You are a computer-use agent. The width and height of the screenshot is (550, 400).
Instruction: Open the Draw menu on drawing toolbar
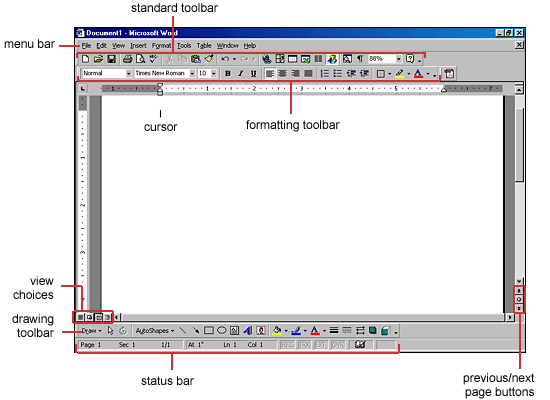point(91,331)
